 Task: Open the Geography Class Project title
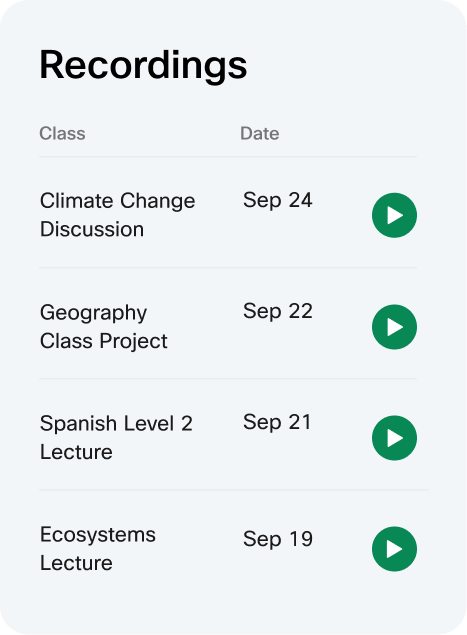coord(104,327)
